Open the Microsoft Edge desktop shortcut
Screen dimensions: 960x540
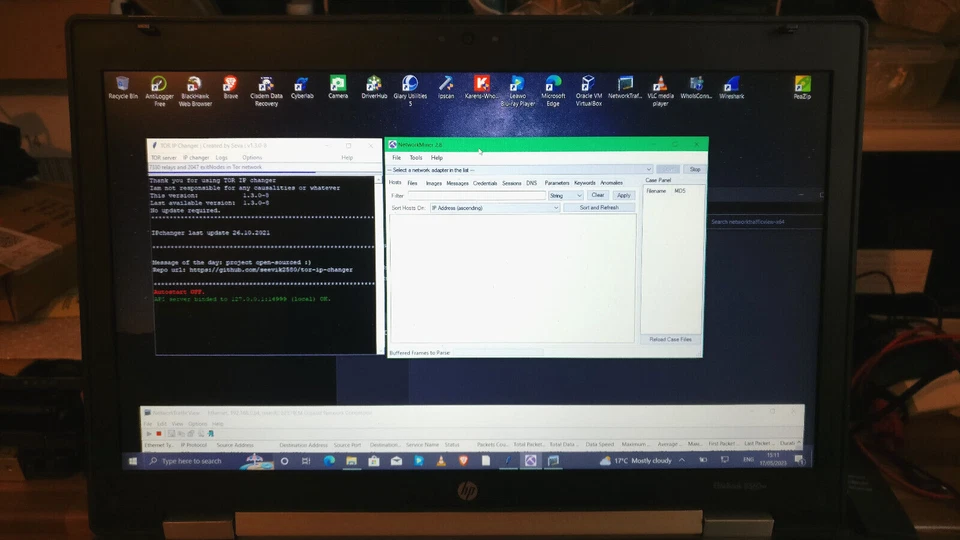click(553, 91)
